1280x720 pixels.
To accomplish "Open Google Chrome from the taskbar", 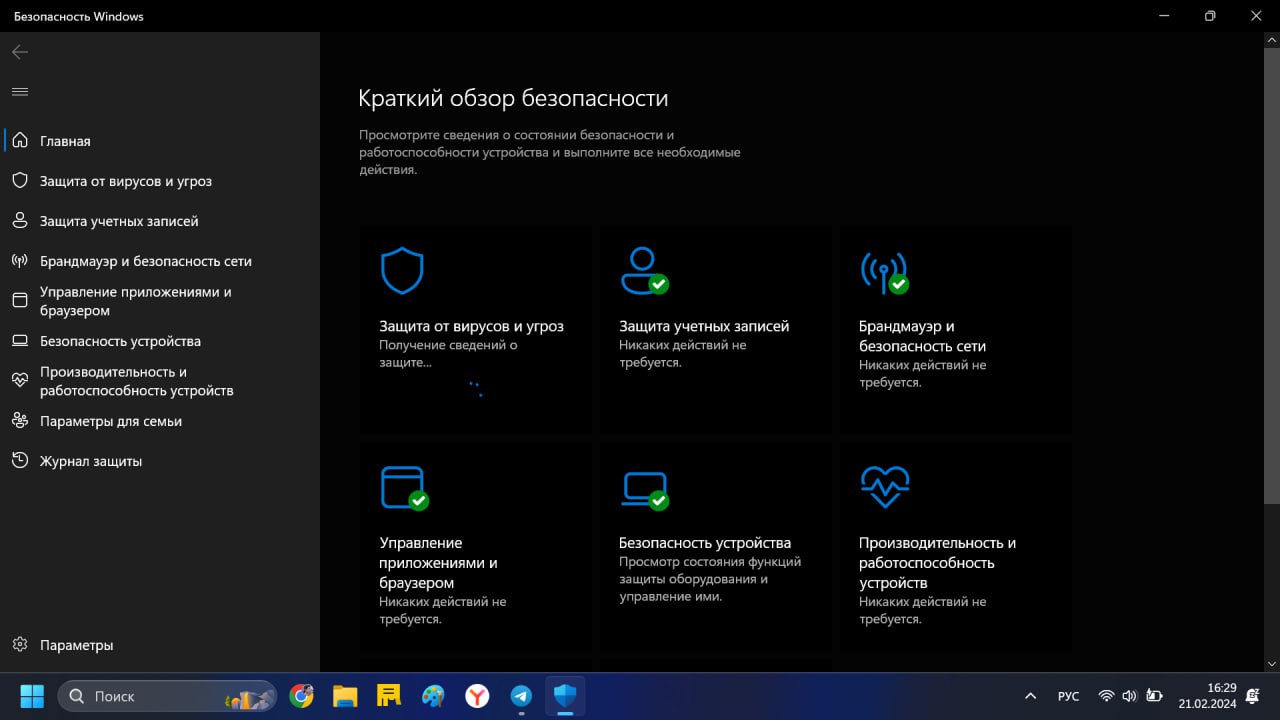I will point(301,696).
